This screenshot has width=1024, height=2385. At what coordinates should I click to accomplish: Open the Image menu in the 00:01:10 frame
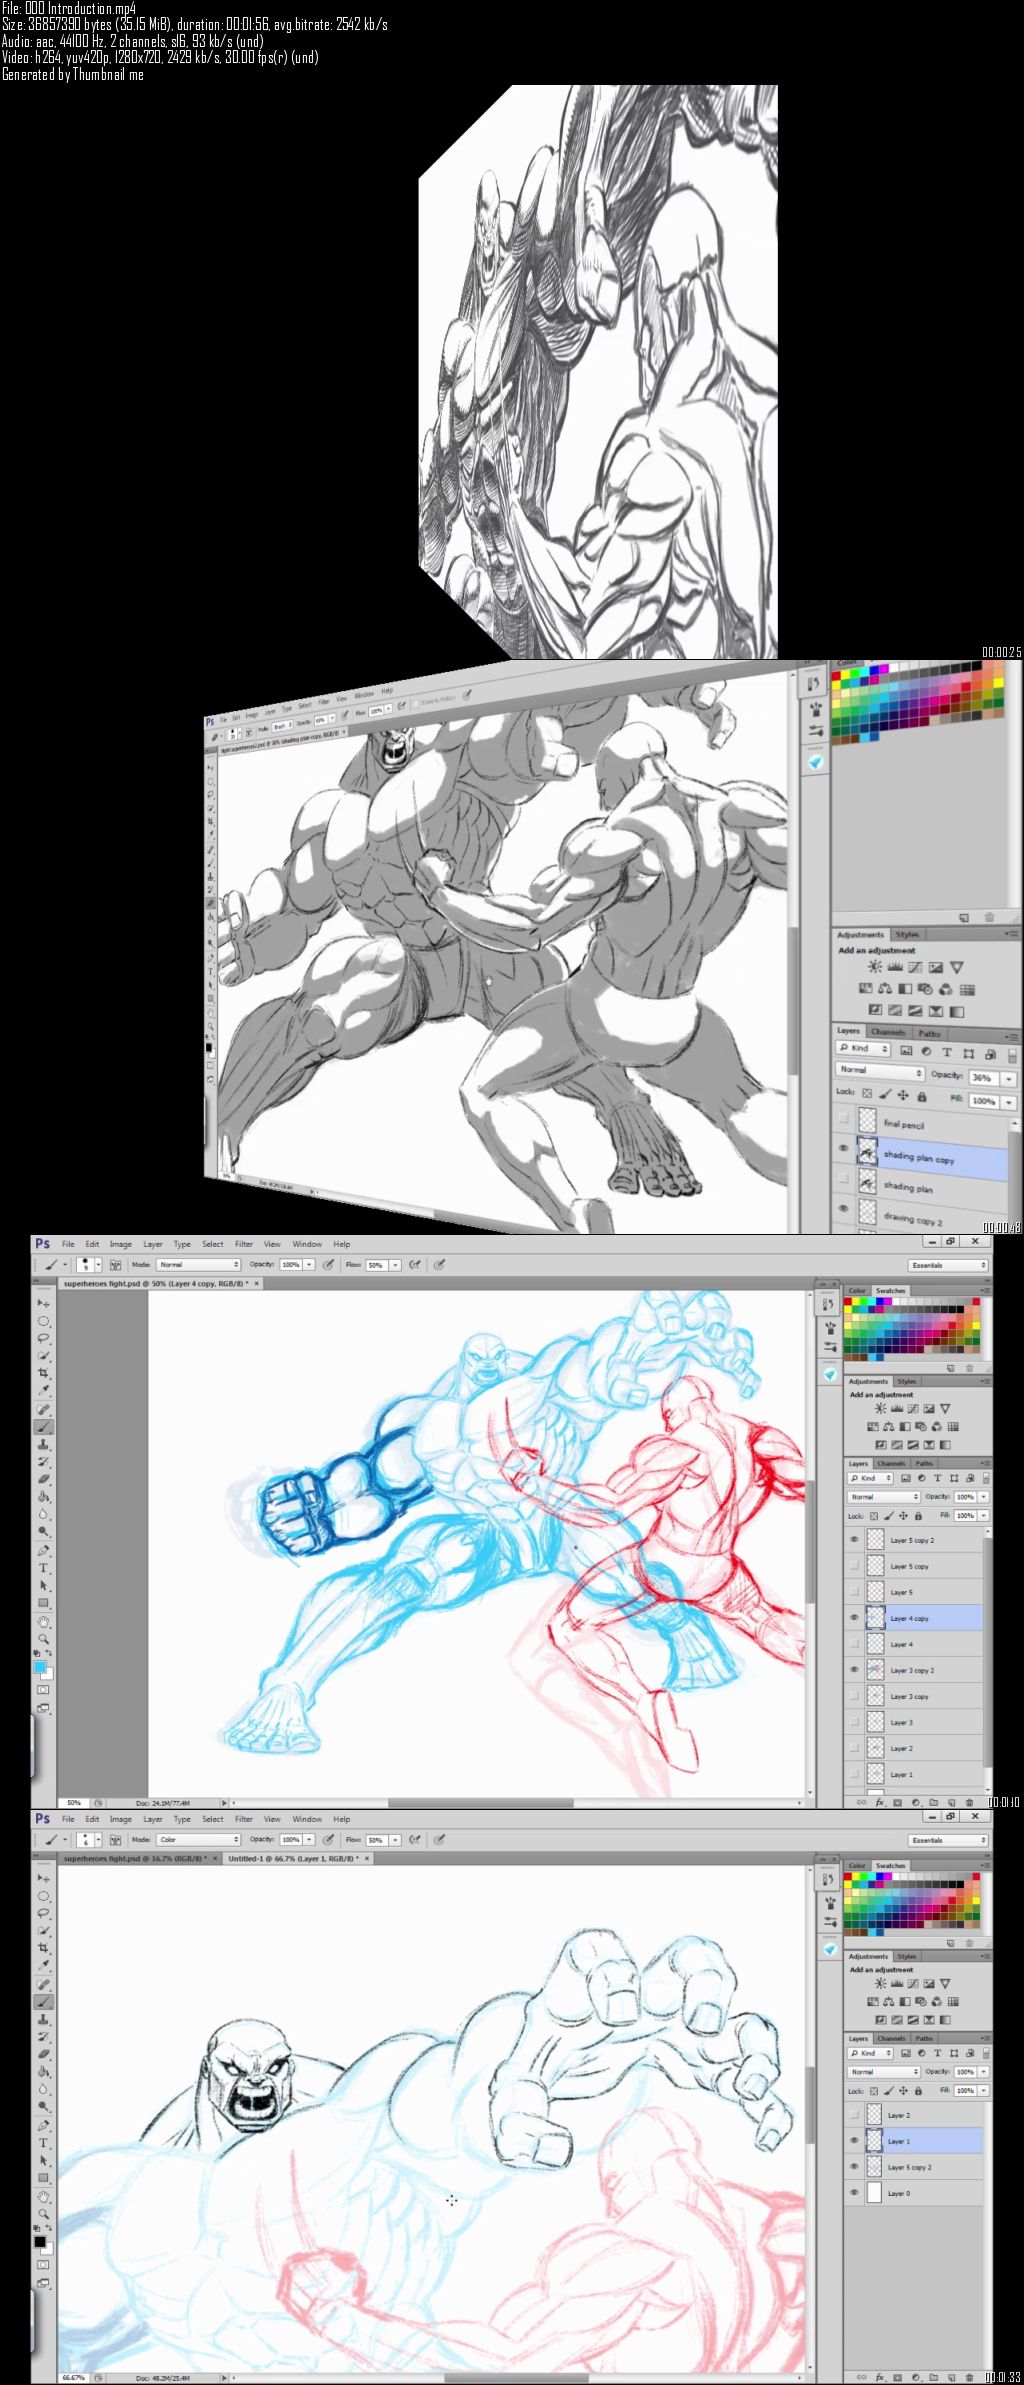click(121, 1244)
